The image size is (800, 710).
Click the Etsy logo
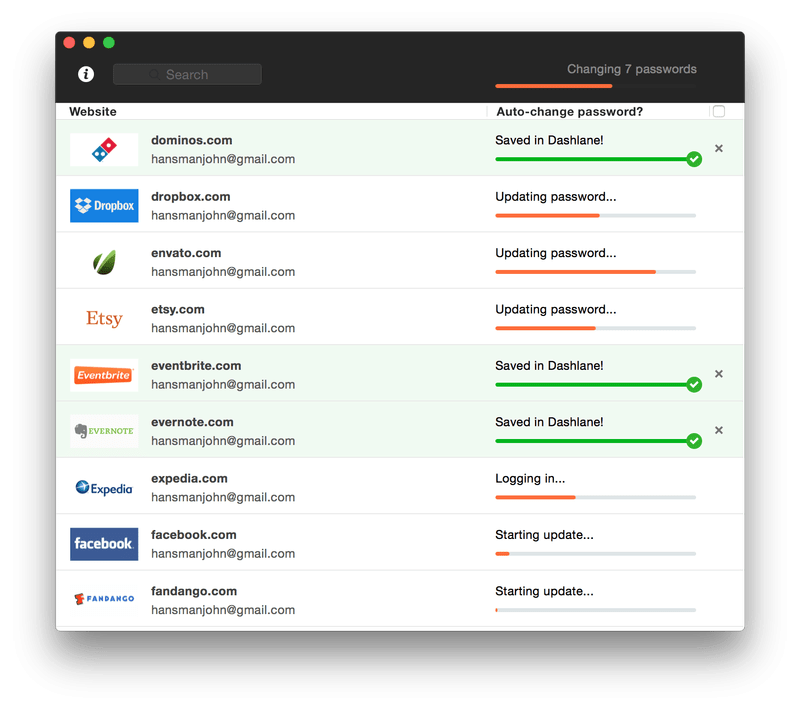click(104, 318)
